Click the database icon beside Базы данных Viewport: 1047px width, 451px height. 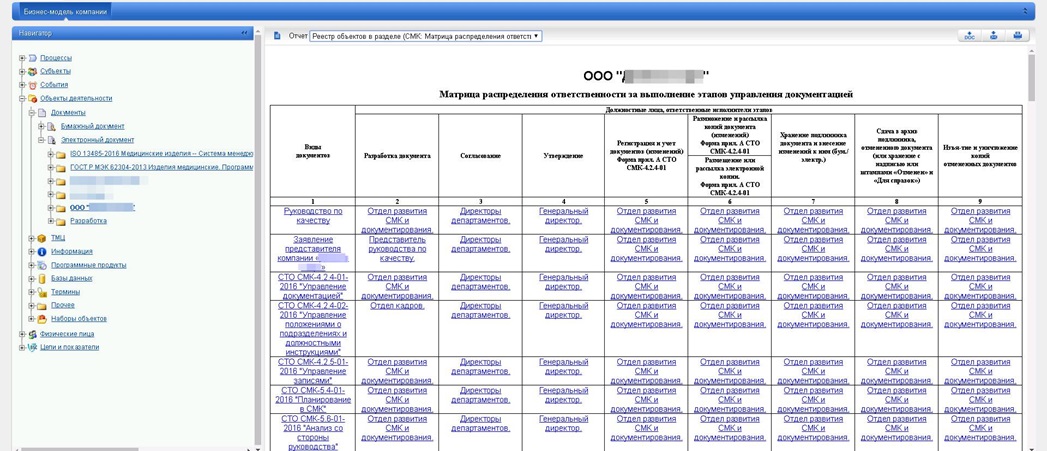point(42,279)
